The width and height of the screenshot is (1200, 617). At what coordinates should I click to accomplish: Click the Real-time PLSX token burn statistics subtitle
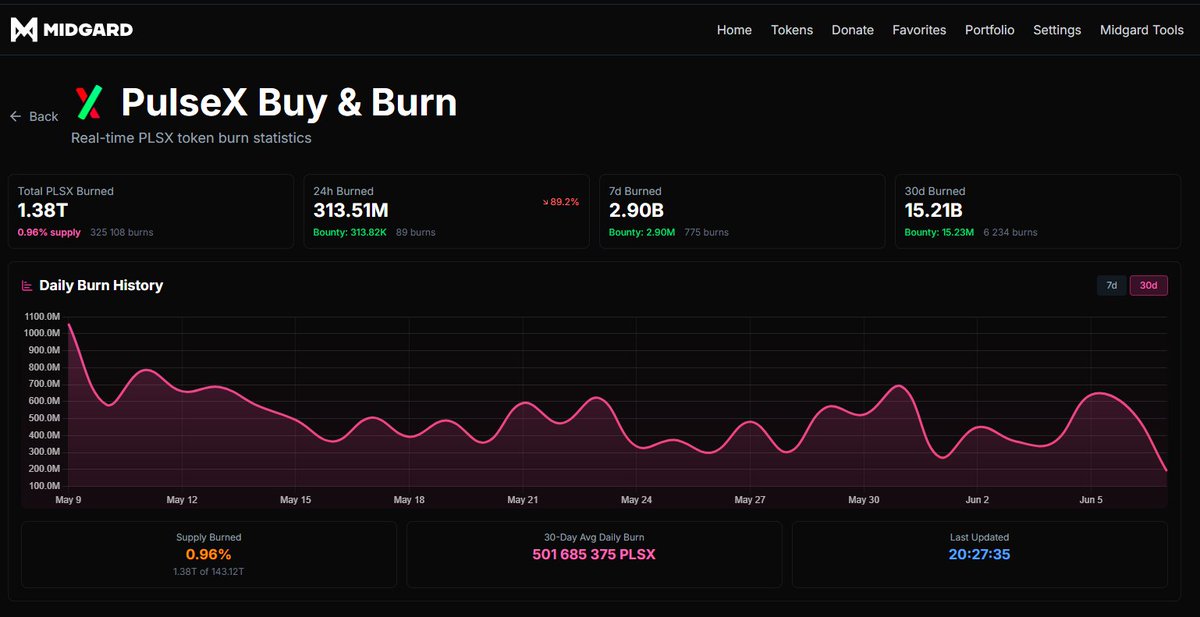pyautogui.click(x=191, y=138)
